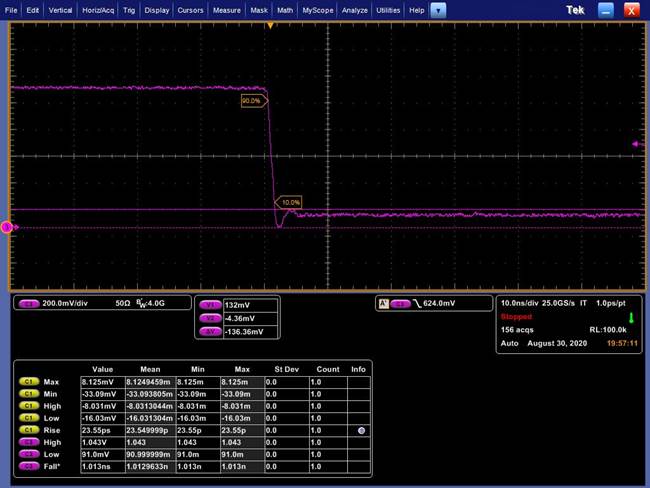Click the 132mV cursor V1 value

click(250, 305)
